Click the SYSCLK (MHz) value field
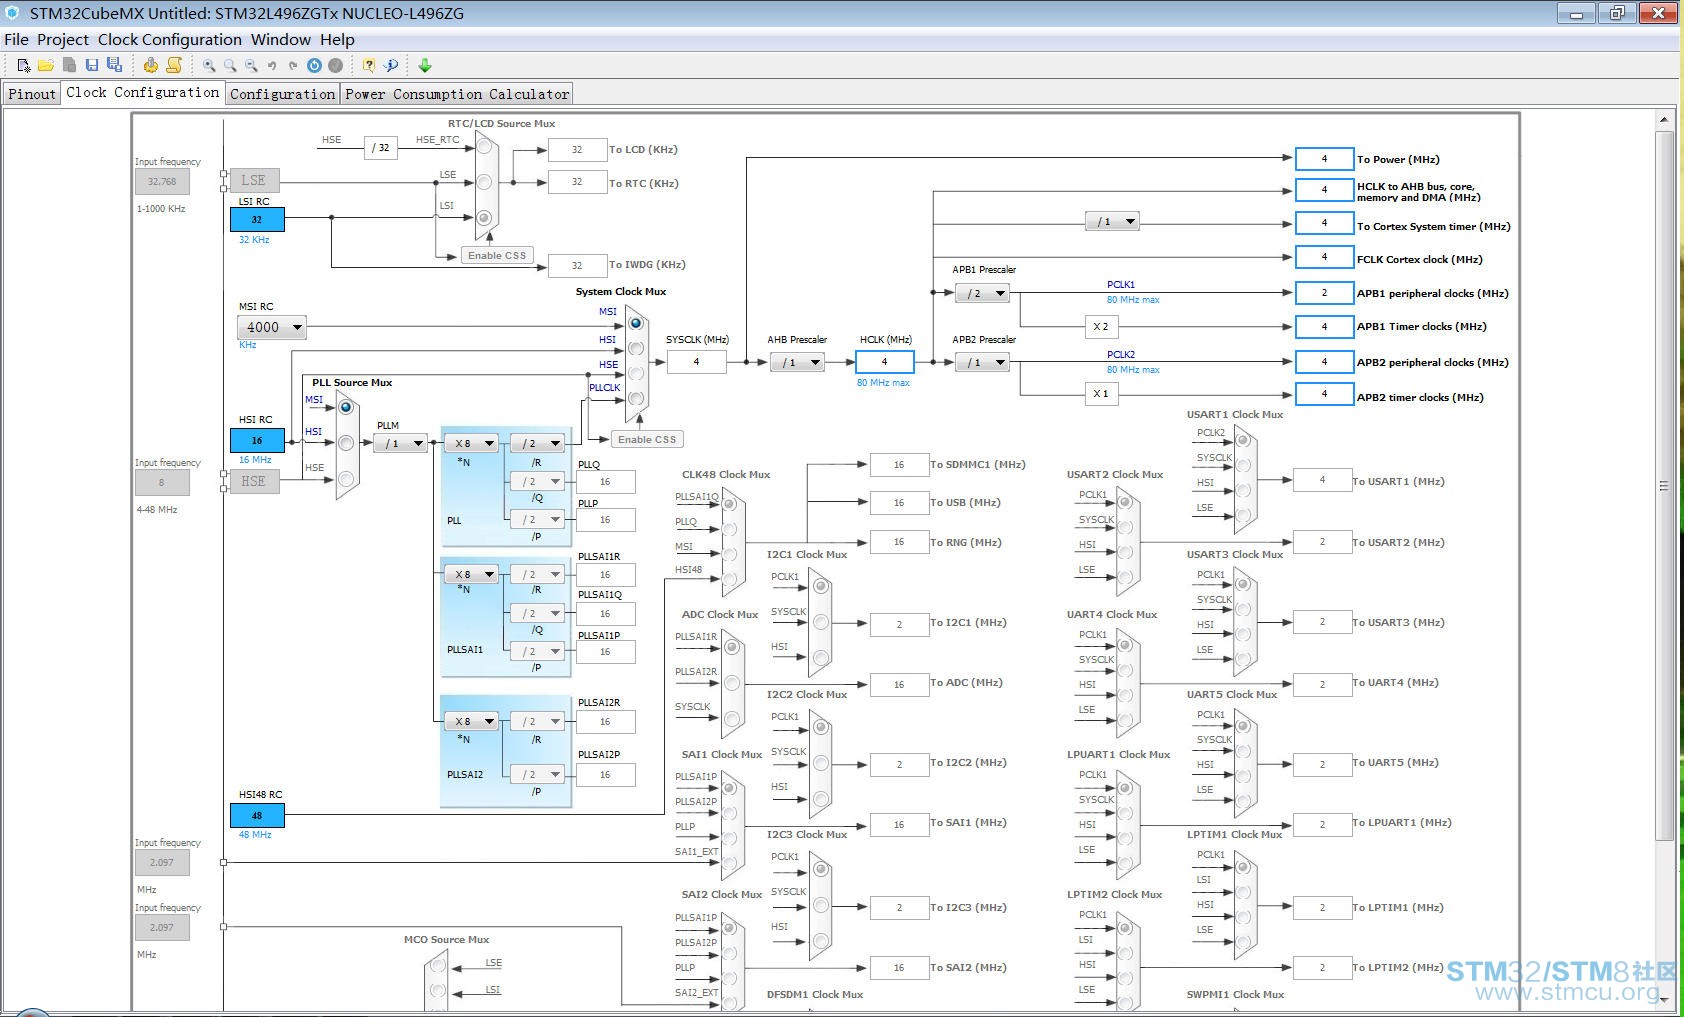1684x1017 pixels. point(696,361)
